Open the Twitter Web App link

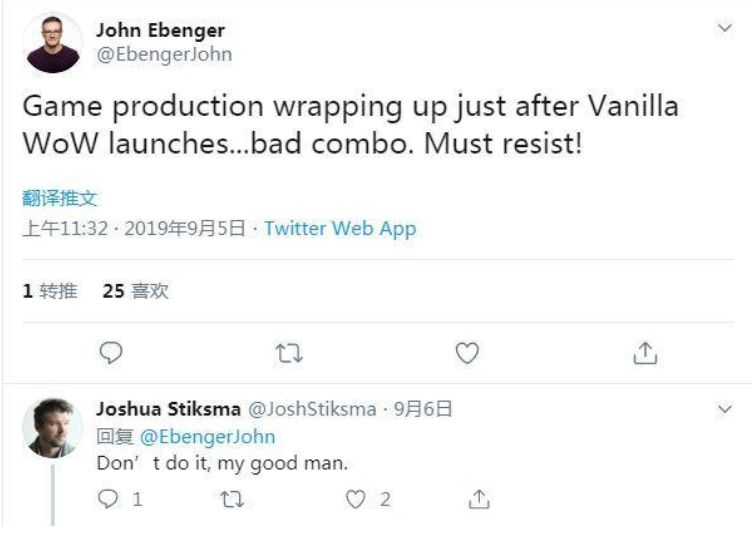click(x=340, y=228)
